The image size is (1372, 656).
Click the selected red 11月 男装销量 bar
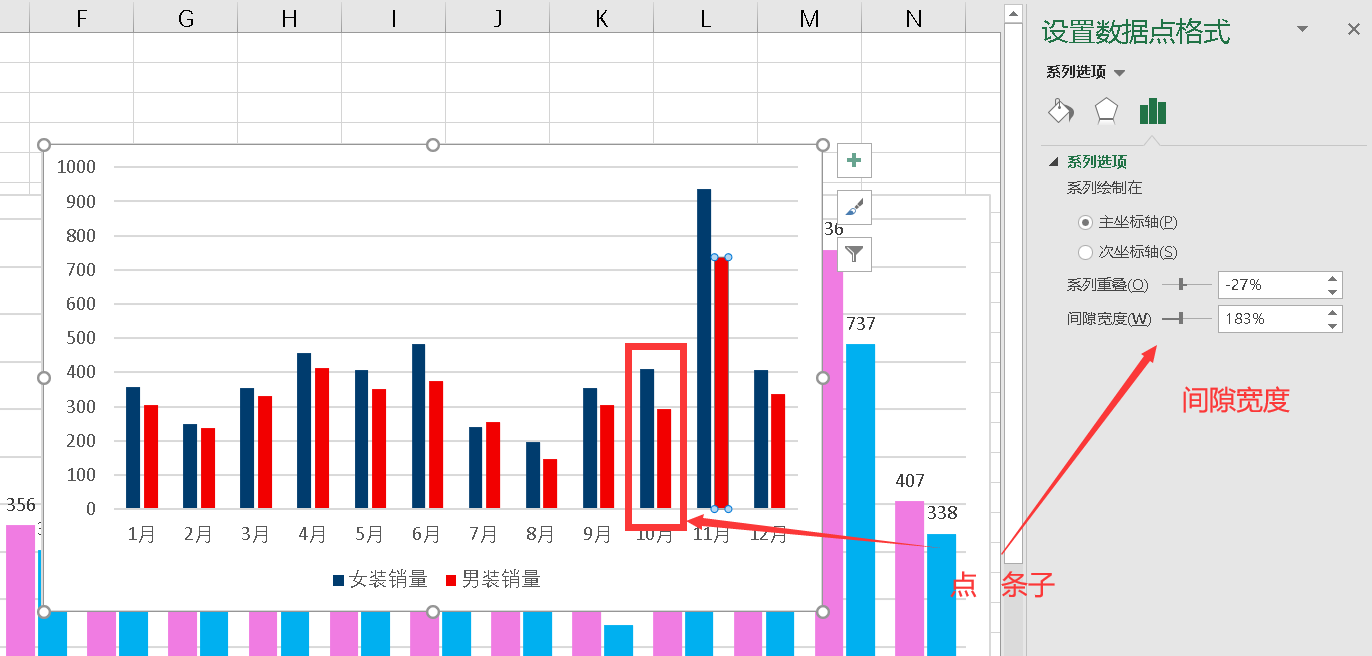click(721, 383)
